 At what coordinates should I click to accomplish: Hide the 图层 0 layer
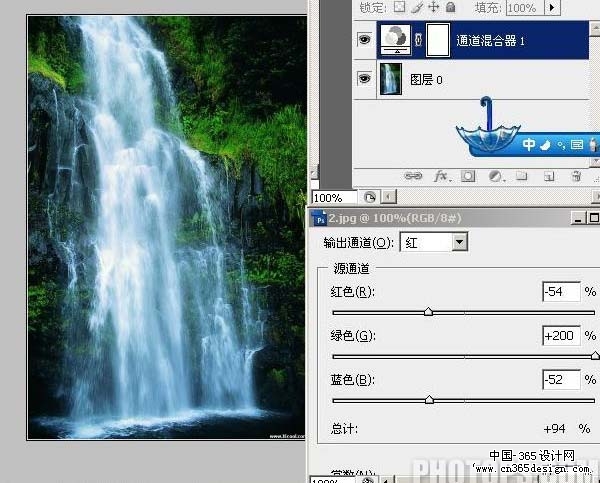pyautogui.click(x=364, y=79)
